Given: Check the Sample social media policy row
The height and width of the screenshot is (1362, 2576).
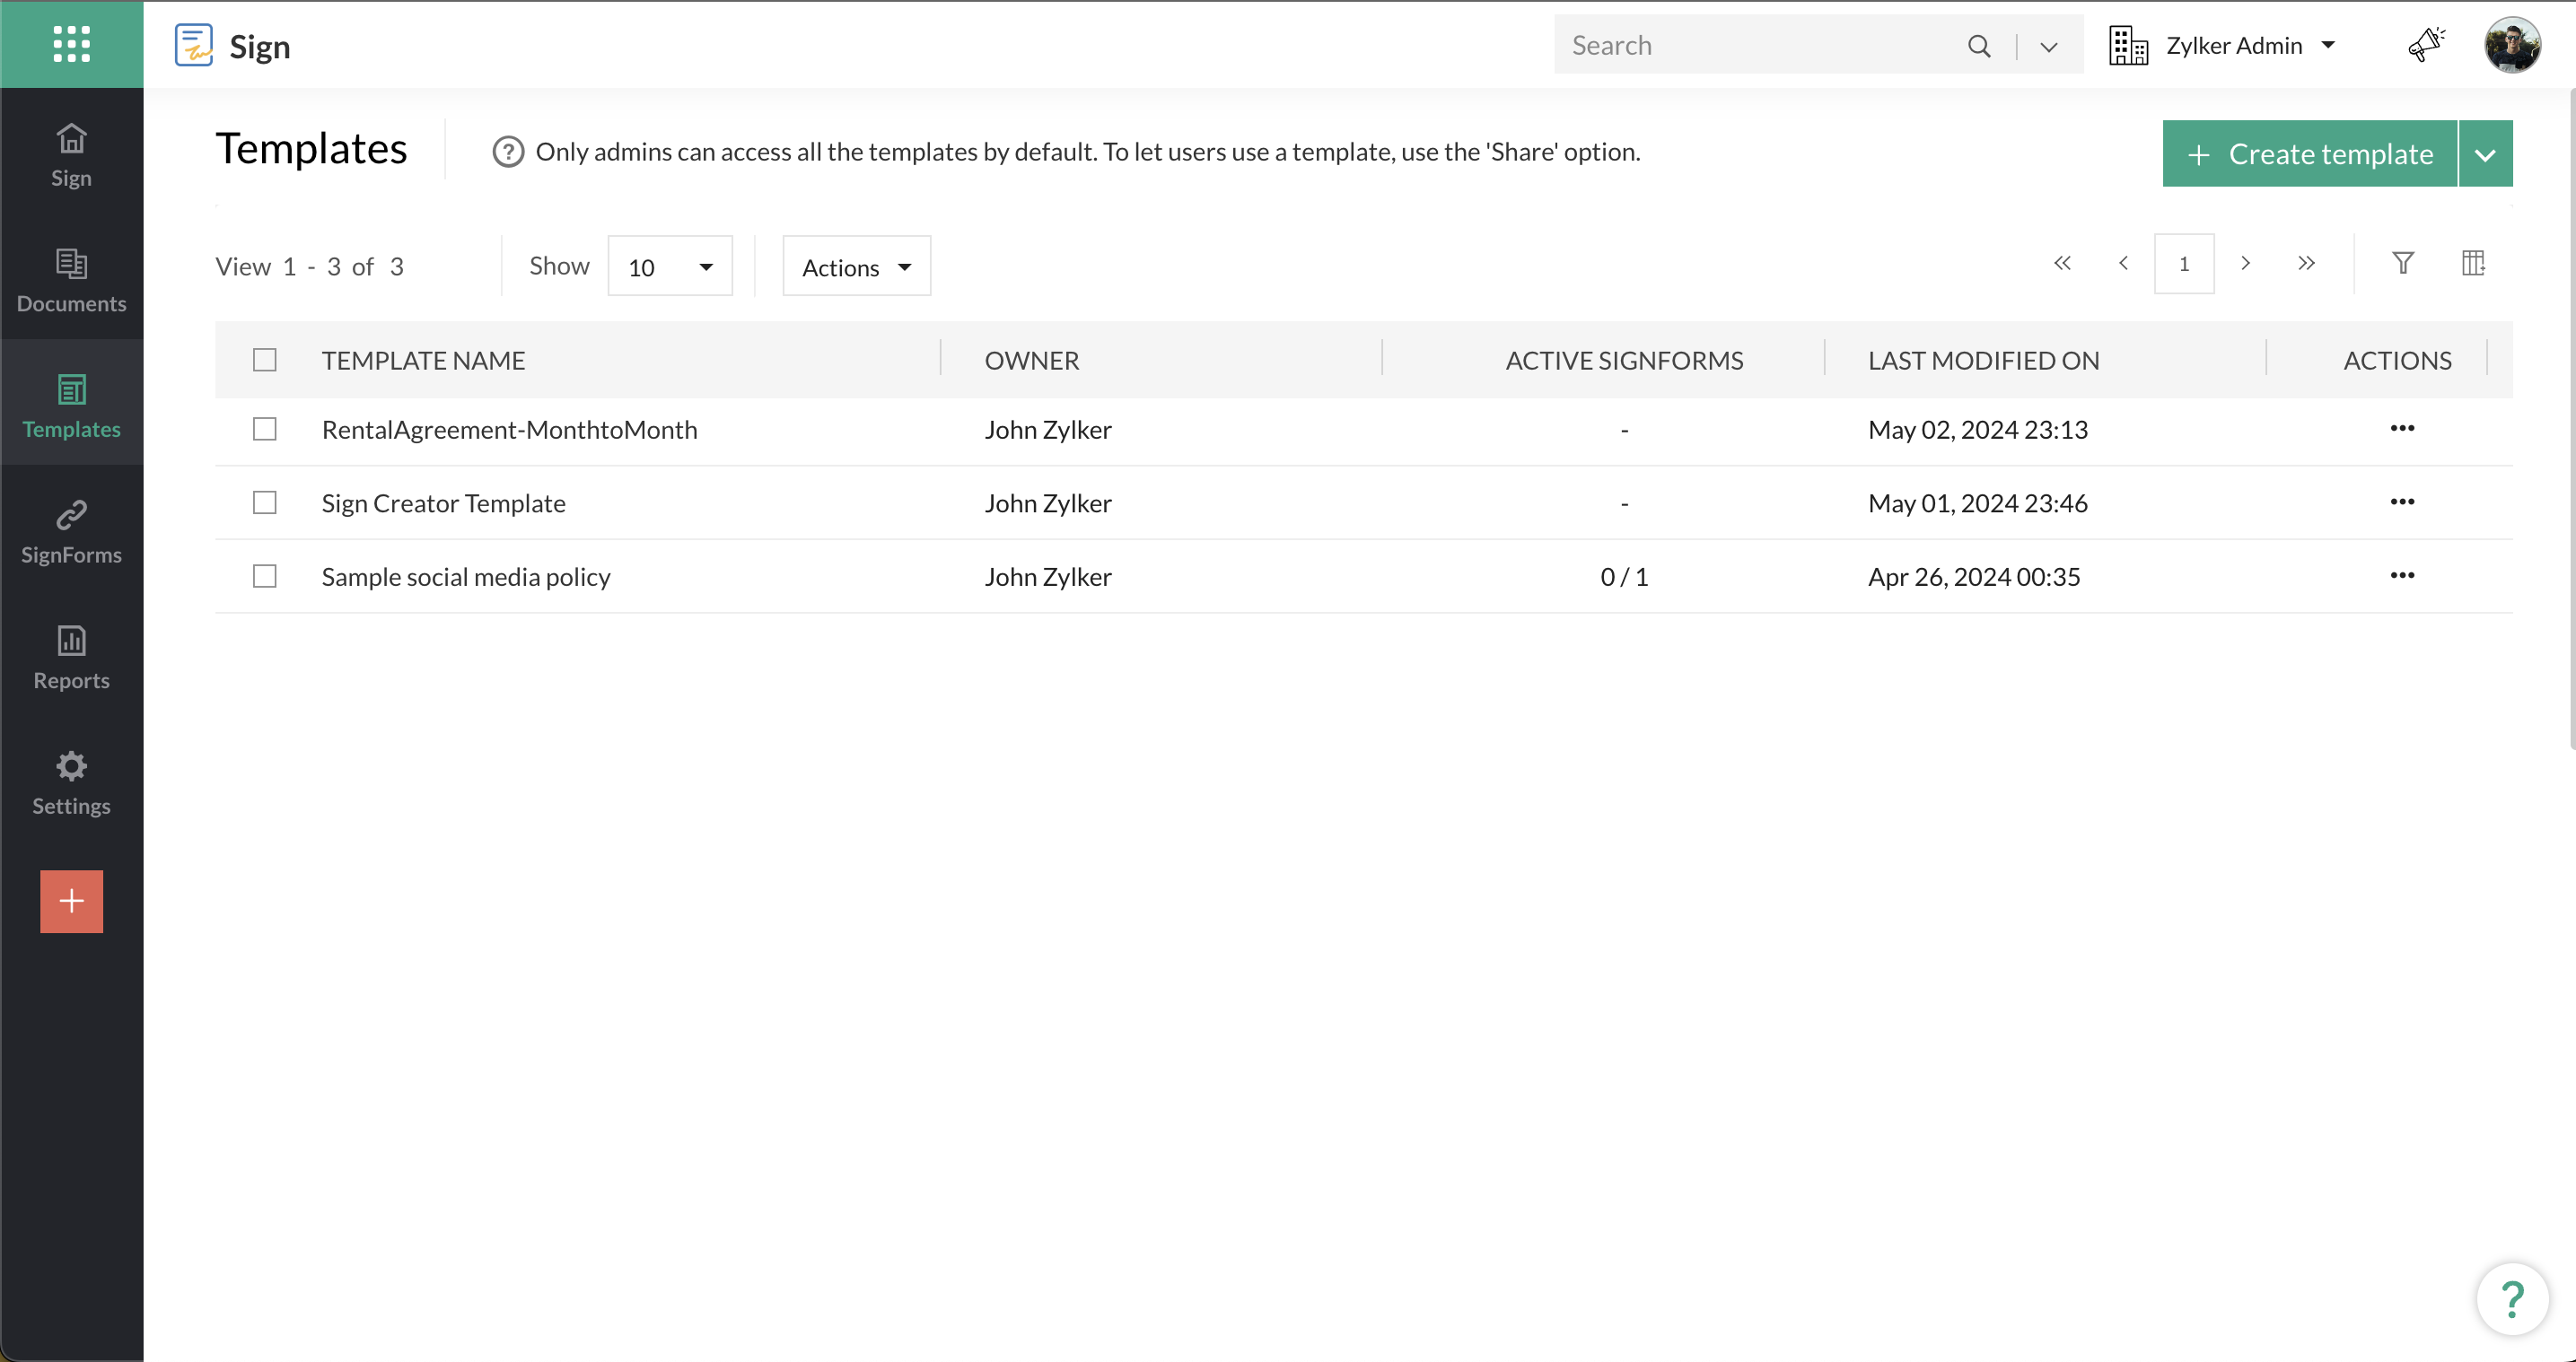Looking at the screenshot, I should (x=264, y=576).
